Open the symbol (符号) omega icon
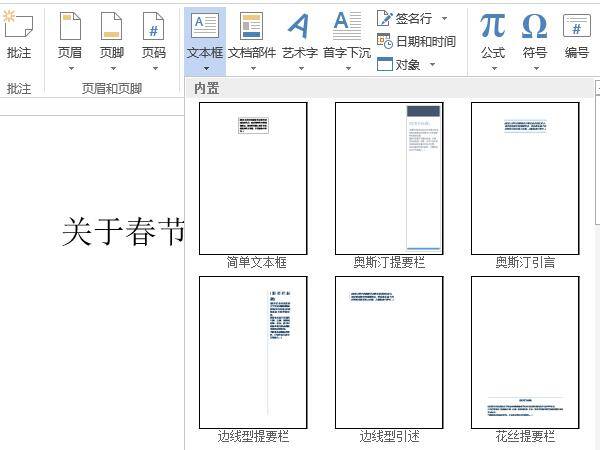The height and width of the screenshot is (450, 600). pyautogui.click(x=535, y=26)
